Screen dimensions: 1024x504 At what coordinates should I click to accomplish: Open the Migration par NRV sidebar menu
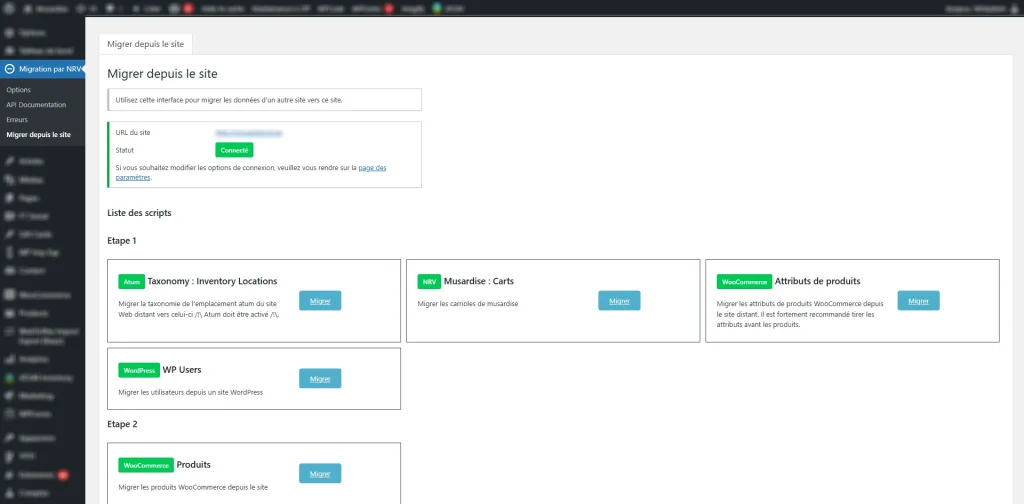pyautogui.click(x=42, y=69)
